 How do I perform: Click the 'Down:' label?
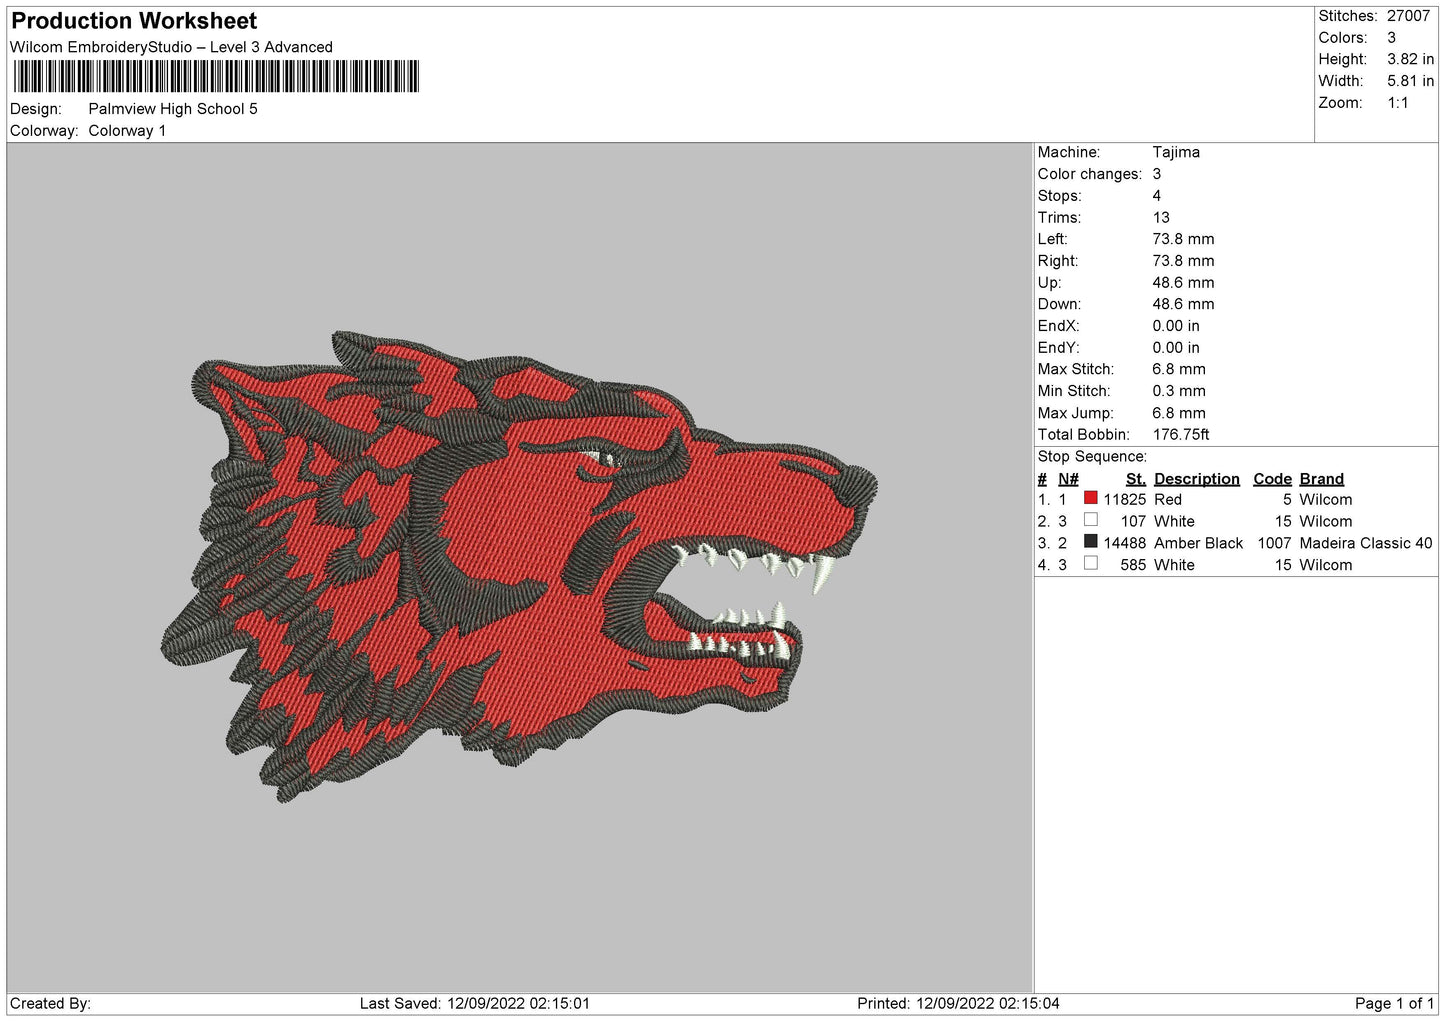pos(1058,304)
